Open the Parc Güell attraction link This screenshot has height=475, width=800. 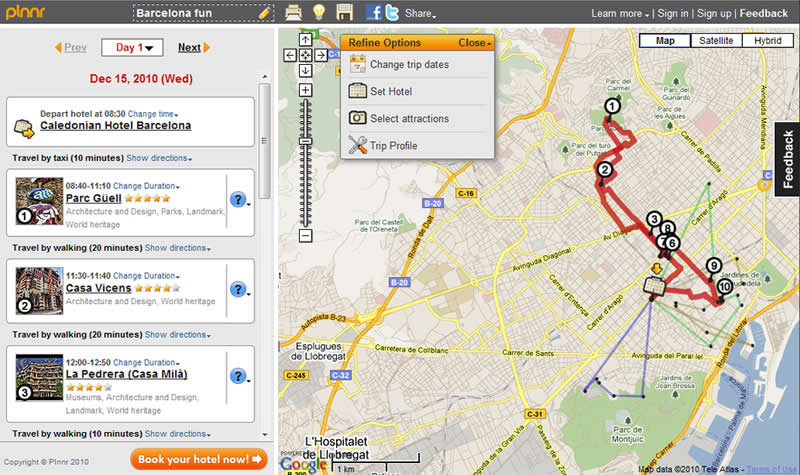point(93,198)
